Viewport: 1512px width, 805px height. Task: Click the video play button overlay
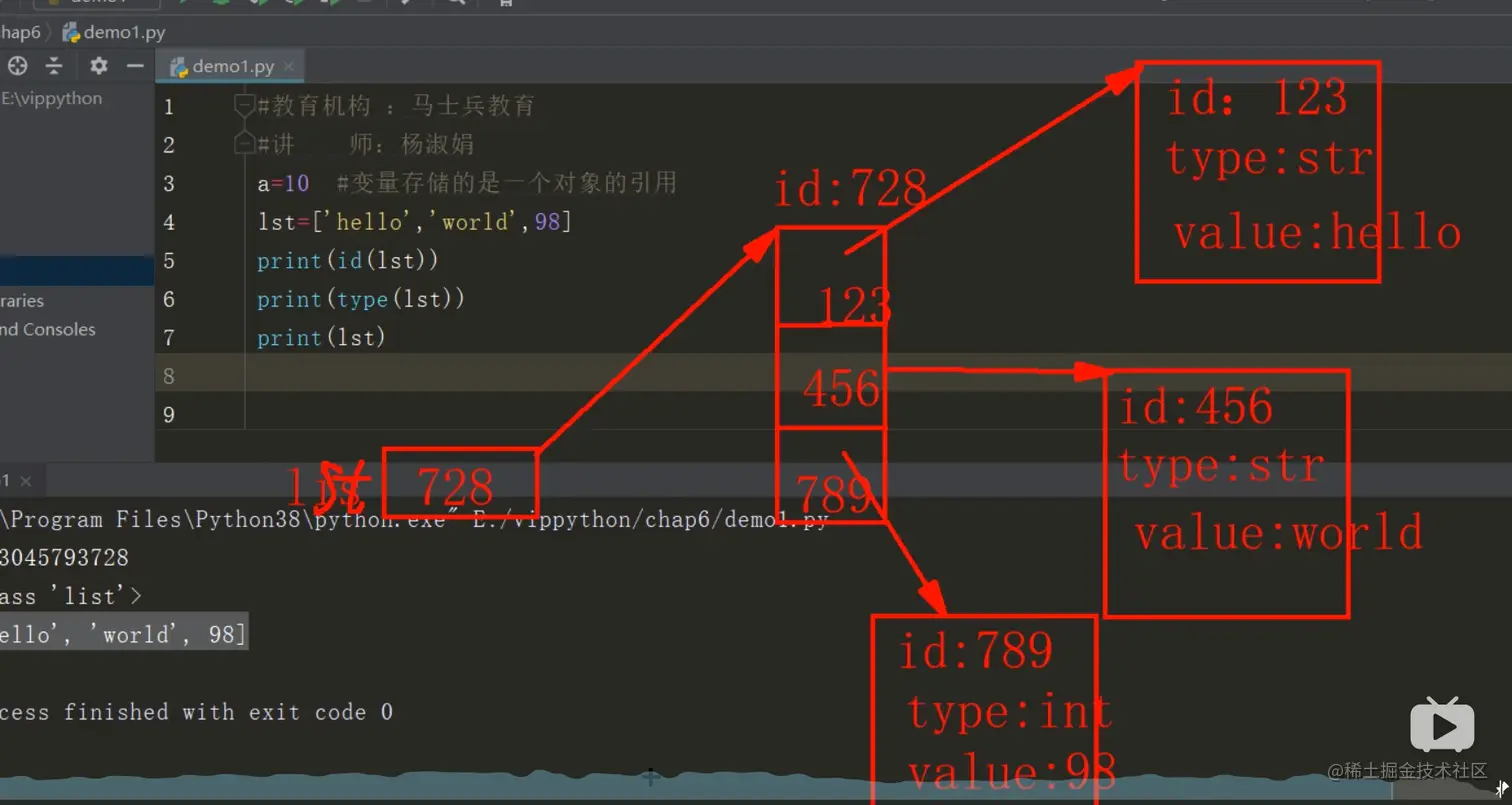[x=1442, y=725]
